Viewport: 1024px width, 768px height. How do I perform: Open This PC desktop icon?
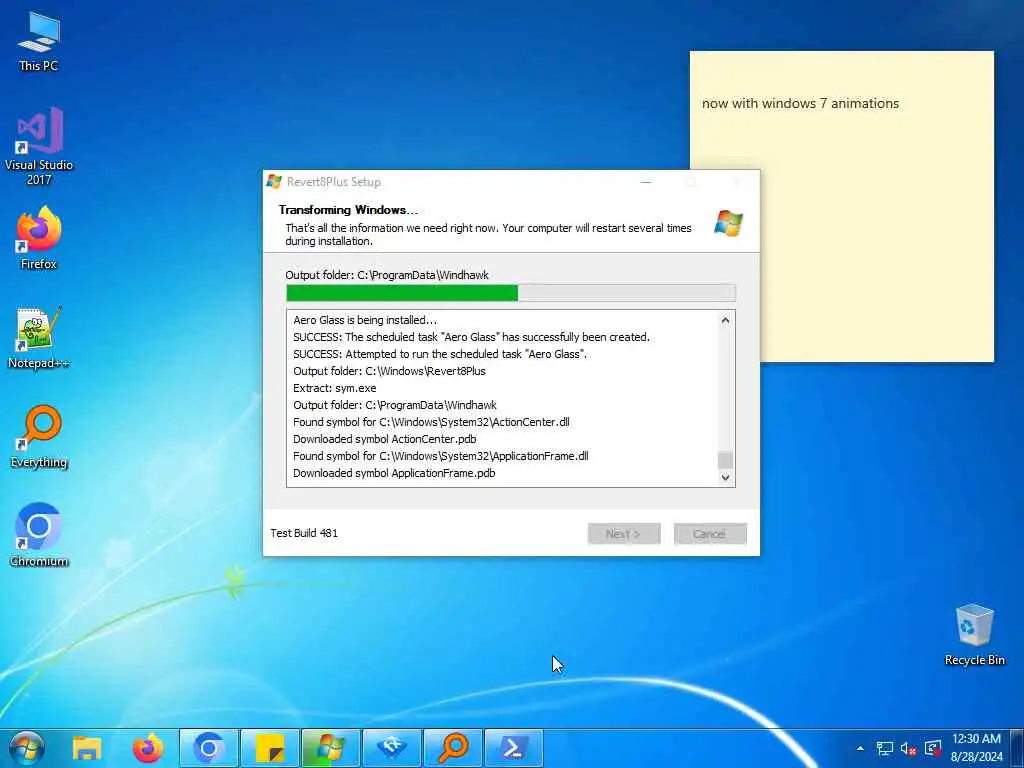pos(39,41)
